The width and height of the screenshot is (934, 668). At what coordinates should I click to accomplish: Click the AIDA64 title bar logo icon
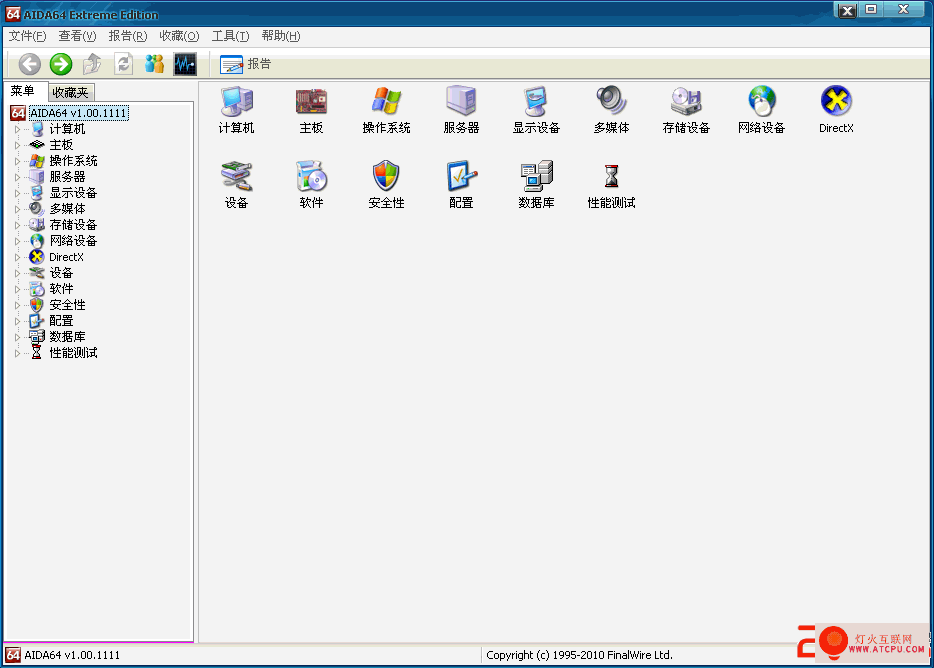point(13,14)
